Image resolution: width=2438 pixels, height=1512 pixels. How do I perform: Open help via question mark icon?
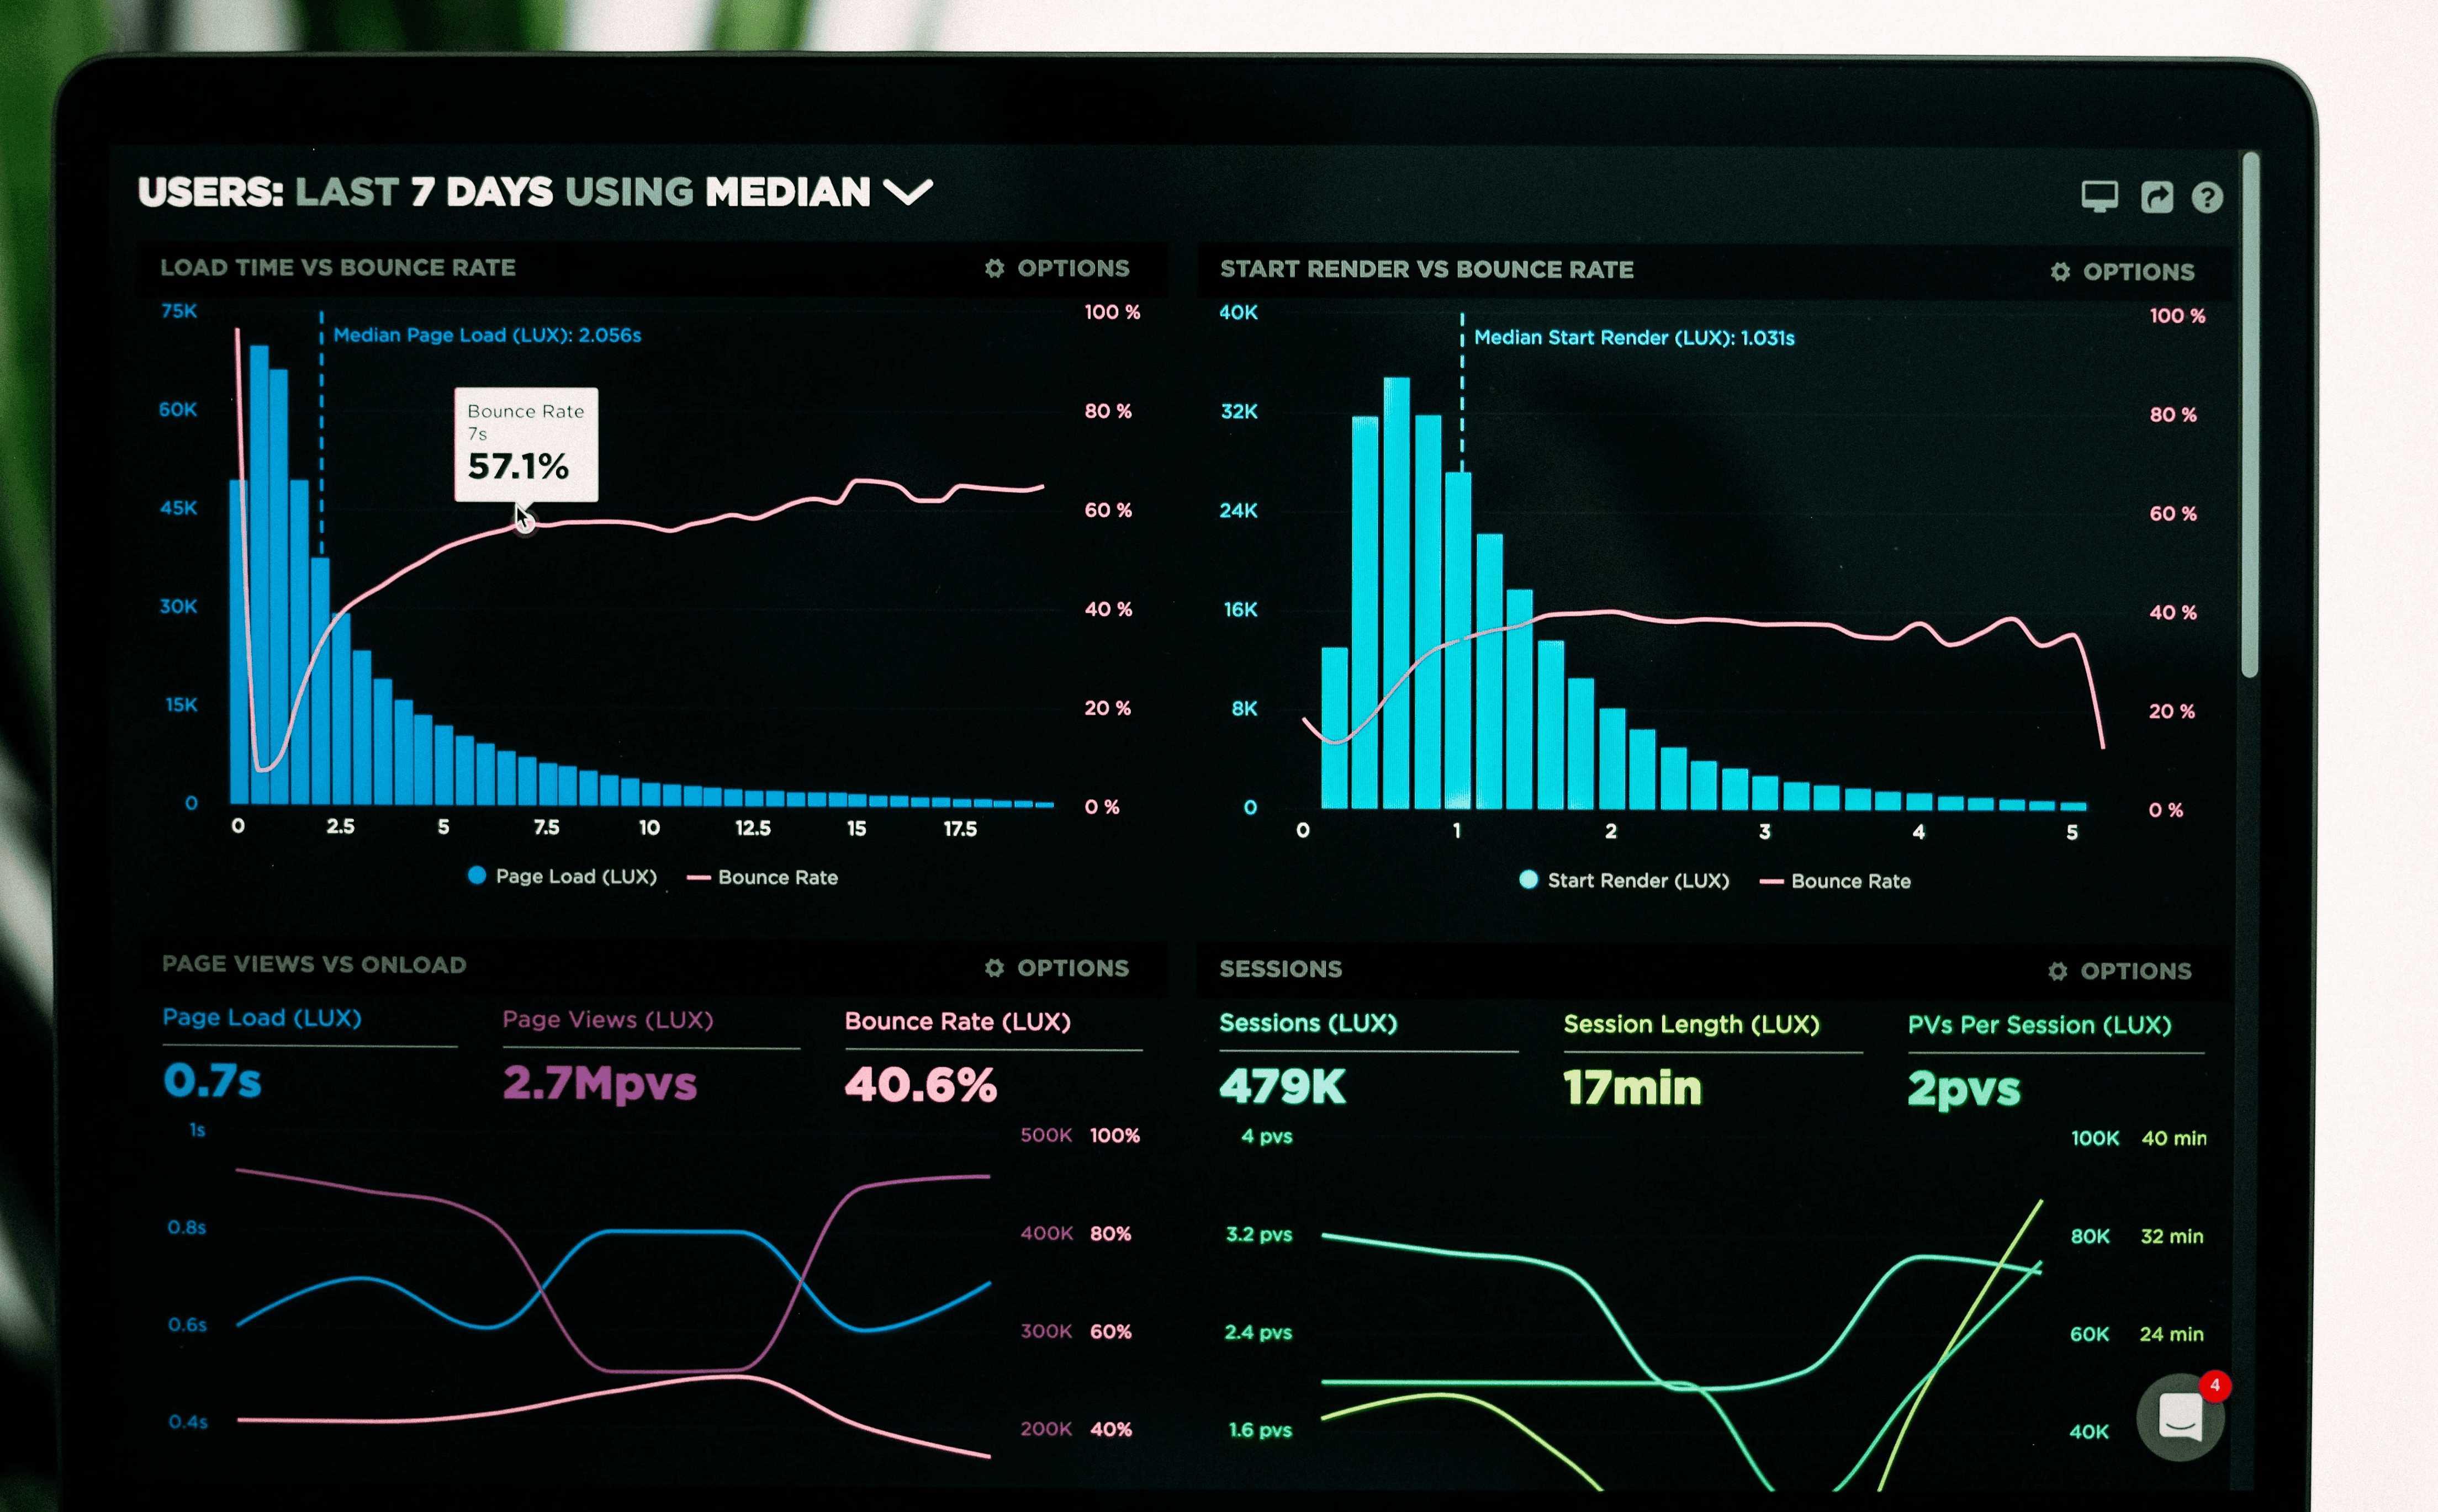click(x=2207, y=197)
